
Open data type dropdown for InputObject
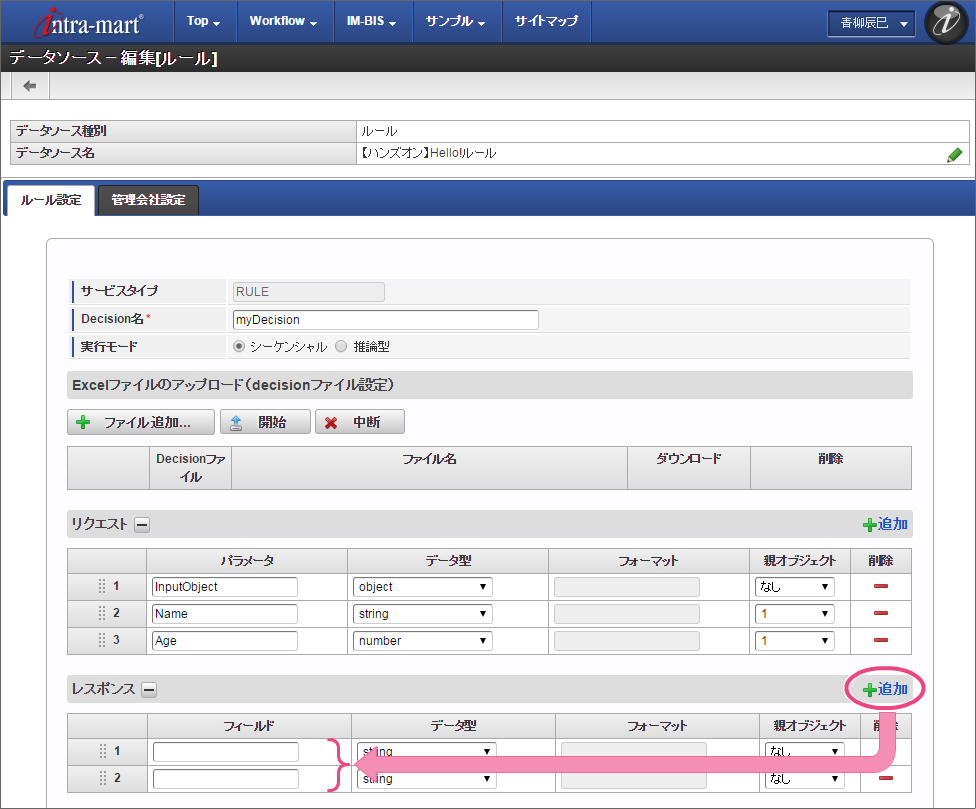(x=422, y=587)
